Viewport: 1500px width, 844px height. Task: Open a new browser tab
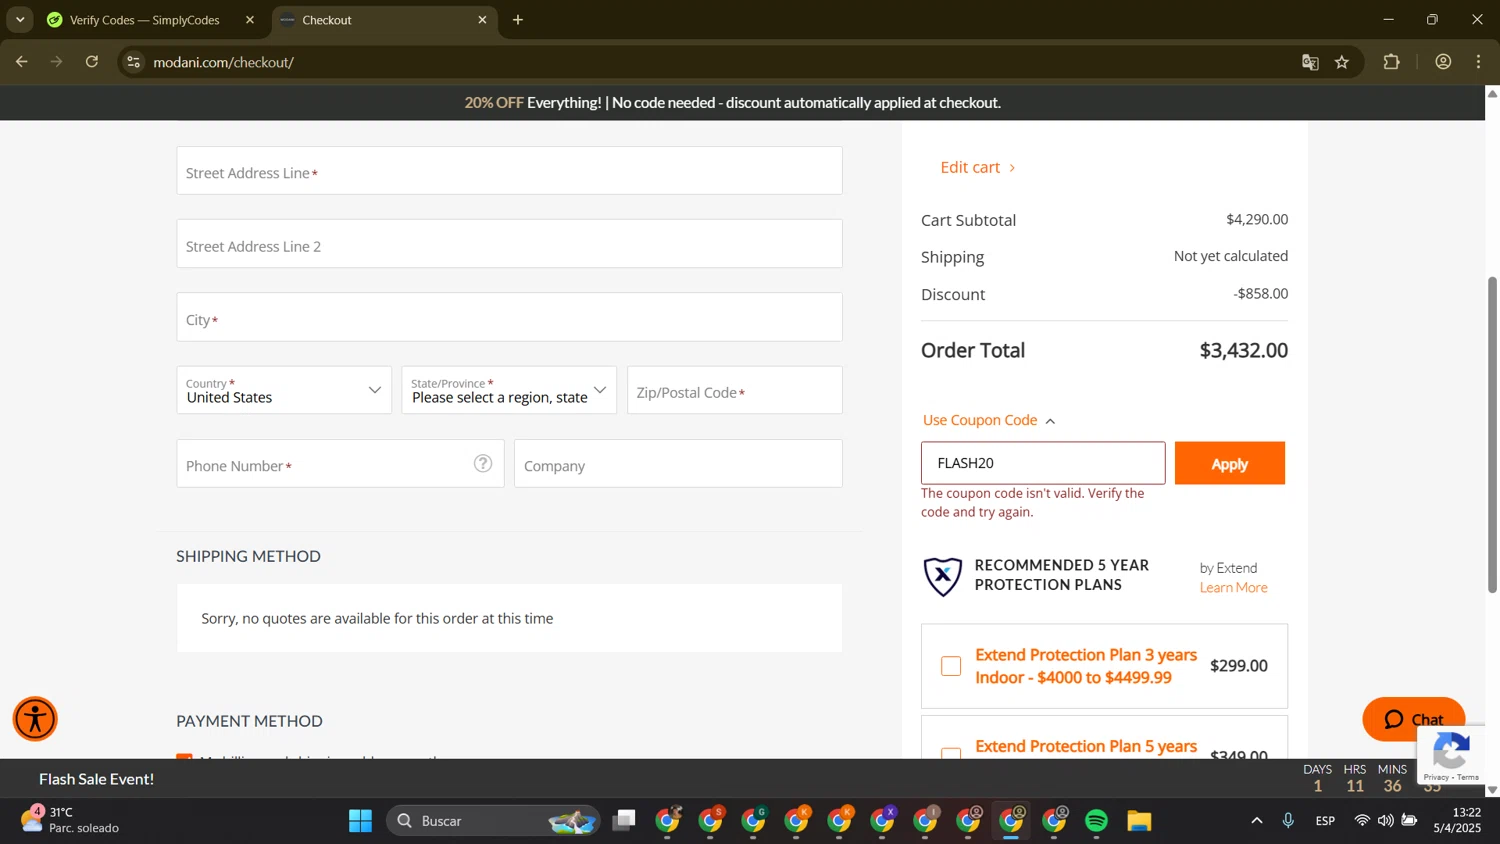tap(518, 20)
